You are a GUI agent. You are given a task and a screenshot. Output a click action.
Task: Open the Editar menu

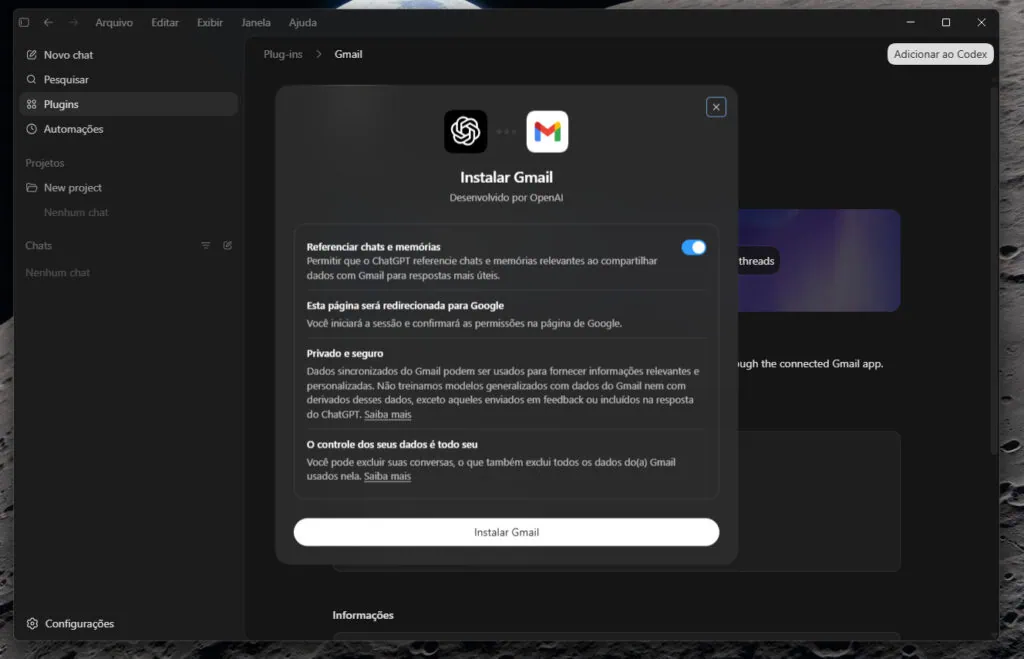165,22
